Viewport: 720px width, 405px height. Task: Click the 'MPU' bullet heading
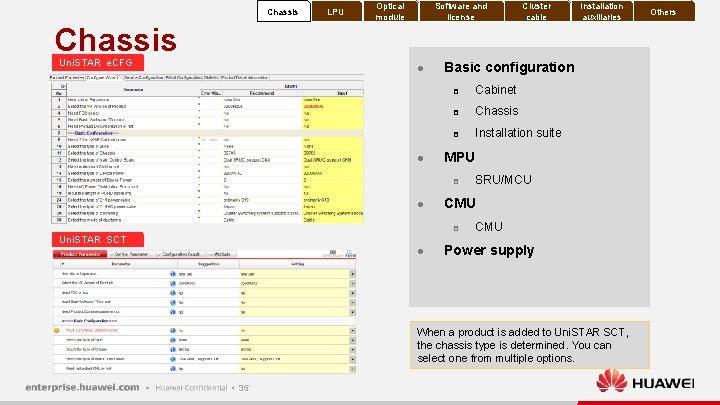pyautogui.click(x=459, y=157)
